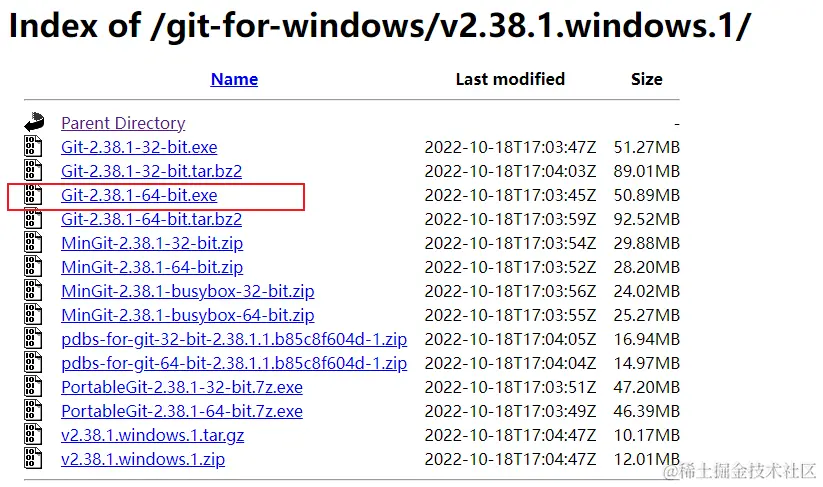Screen dimensions: 823x487
Task: Download PortableGit-2.38.1-32-bit.7z.exe
Action: tap(182, 387)
